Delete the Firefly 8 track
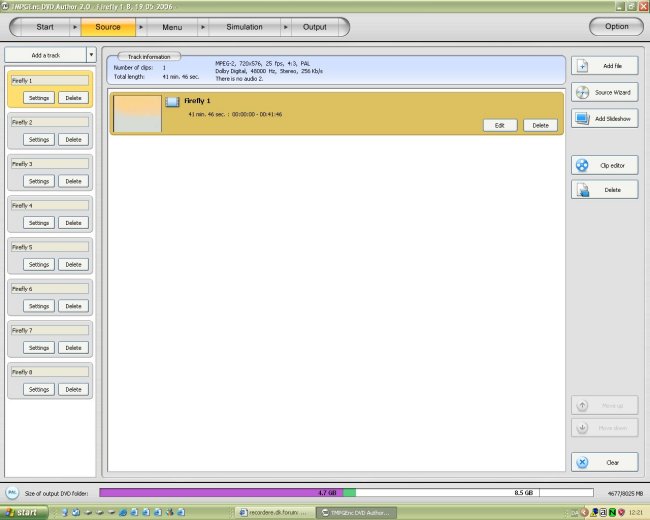The image size is (650, 520). (73, 389)
